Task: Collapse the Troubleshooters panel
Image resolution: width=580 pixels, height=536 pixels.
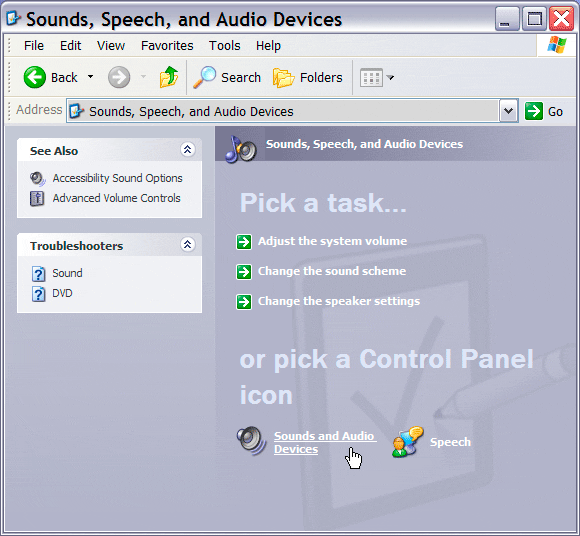Action: coord(188,245)
